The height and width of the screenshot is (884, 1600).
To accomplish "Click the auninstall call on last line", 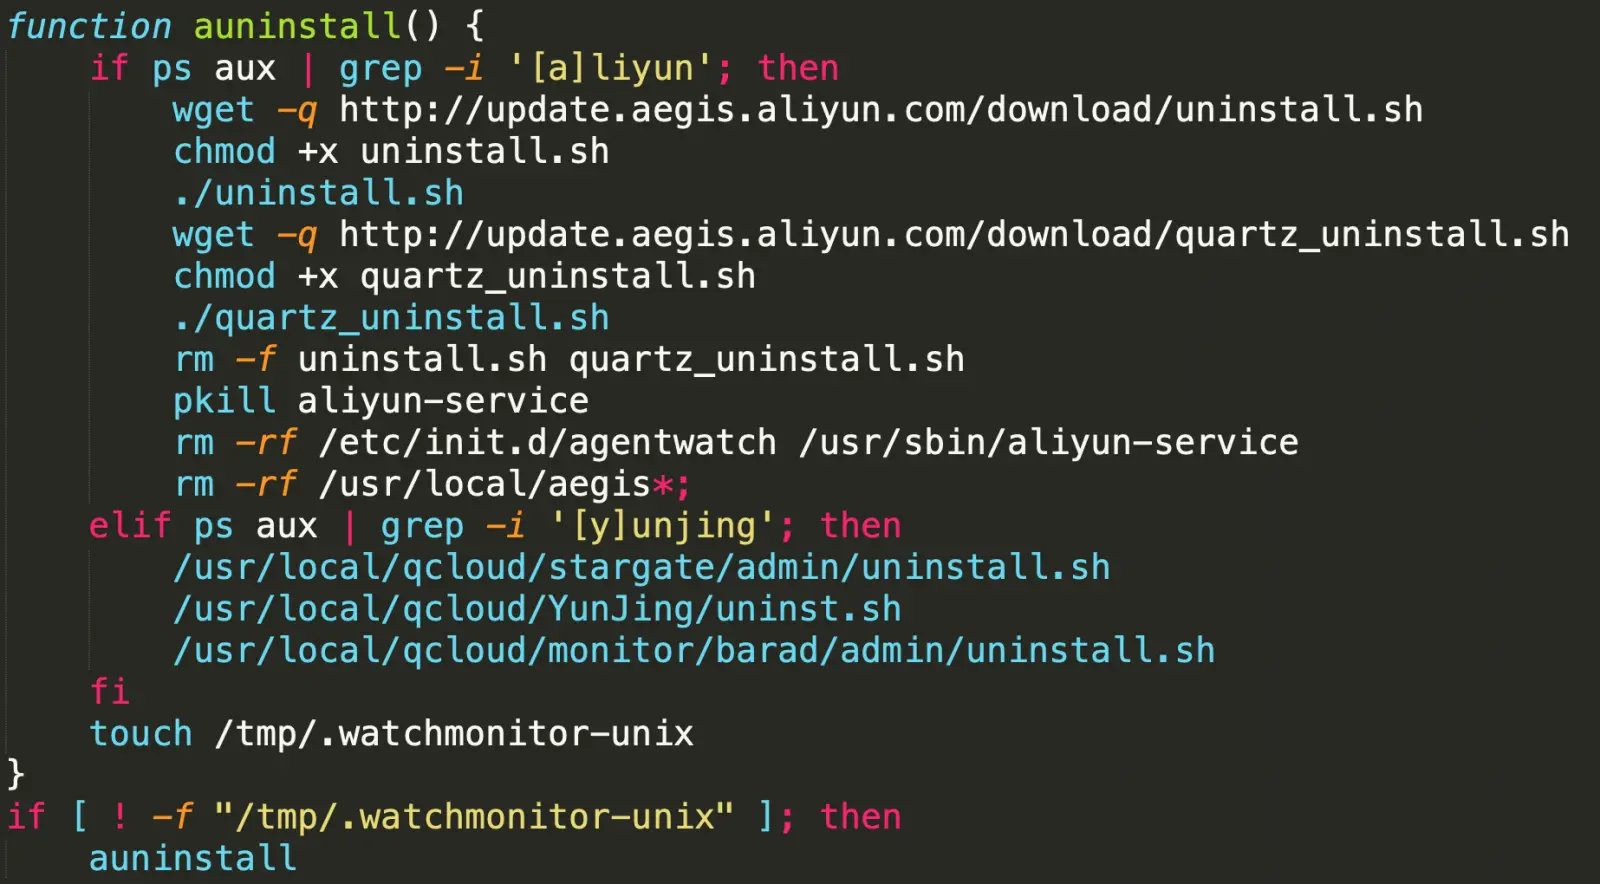I will (193, 858).
